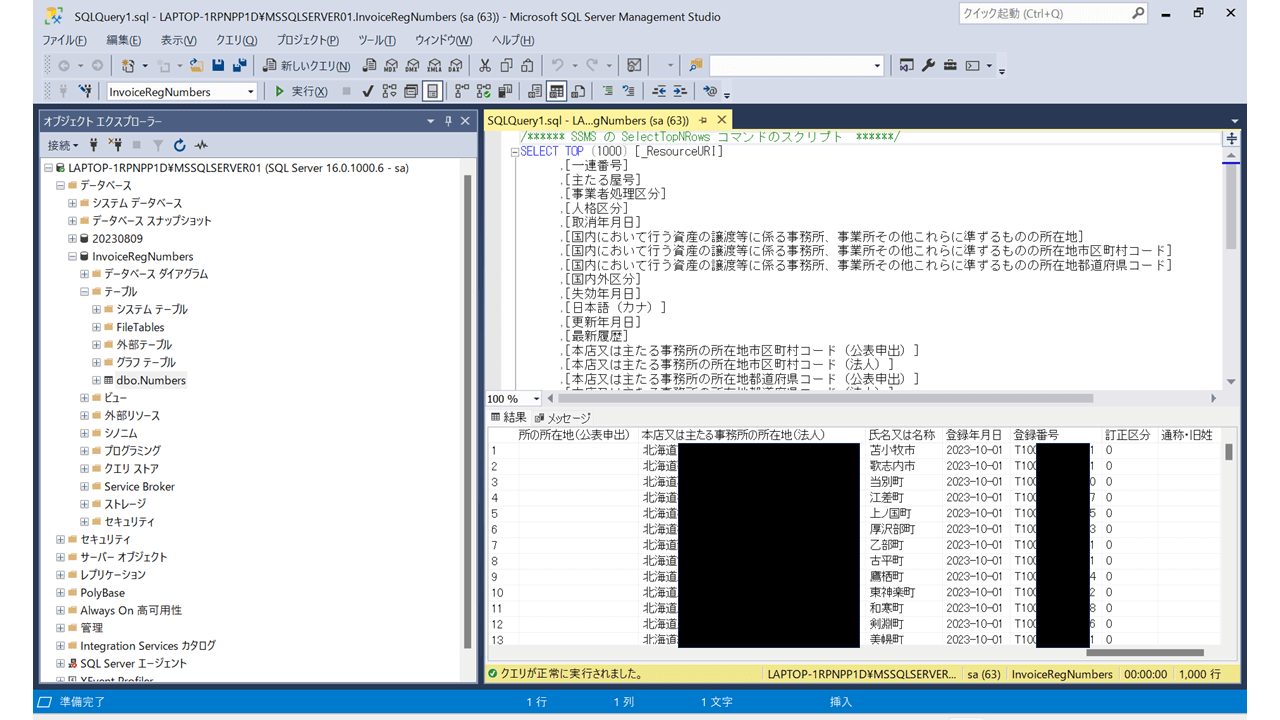Expand the 20230809 database node

coord(72,239)
